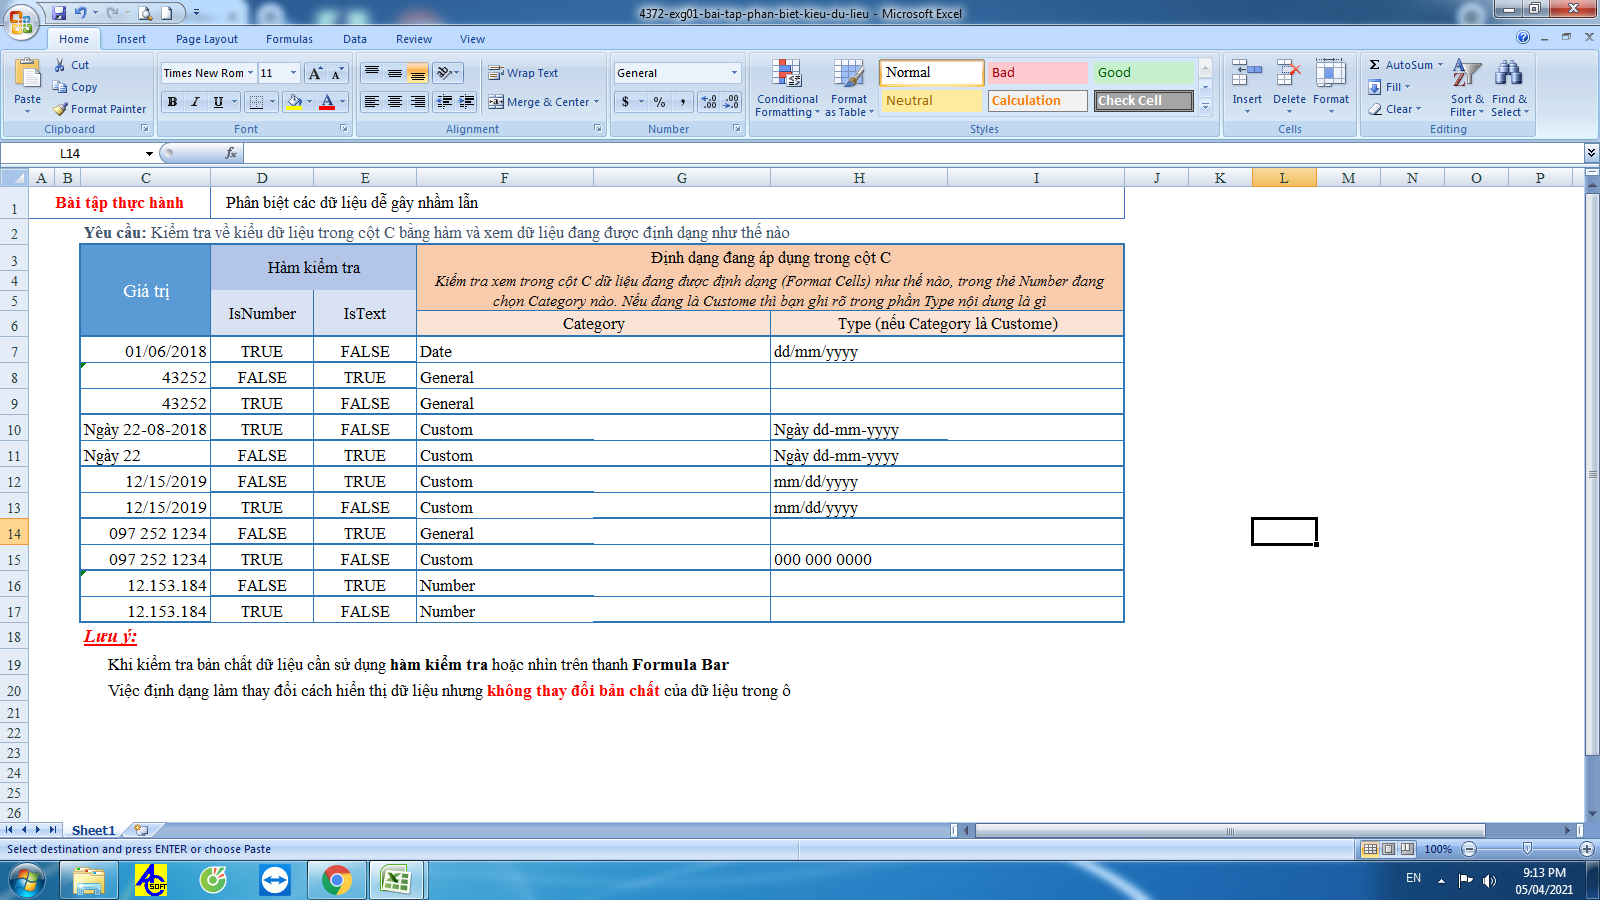Image resolution: width=1600 pixels, height=900 pixels.
Task: Expand the AutoSum dropdown arrow
Action: 1441,65
